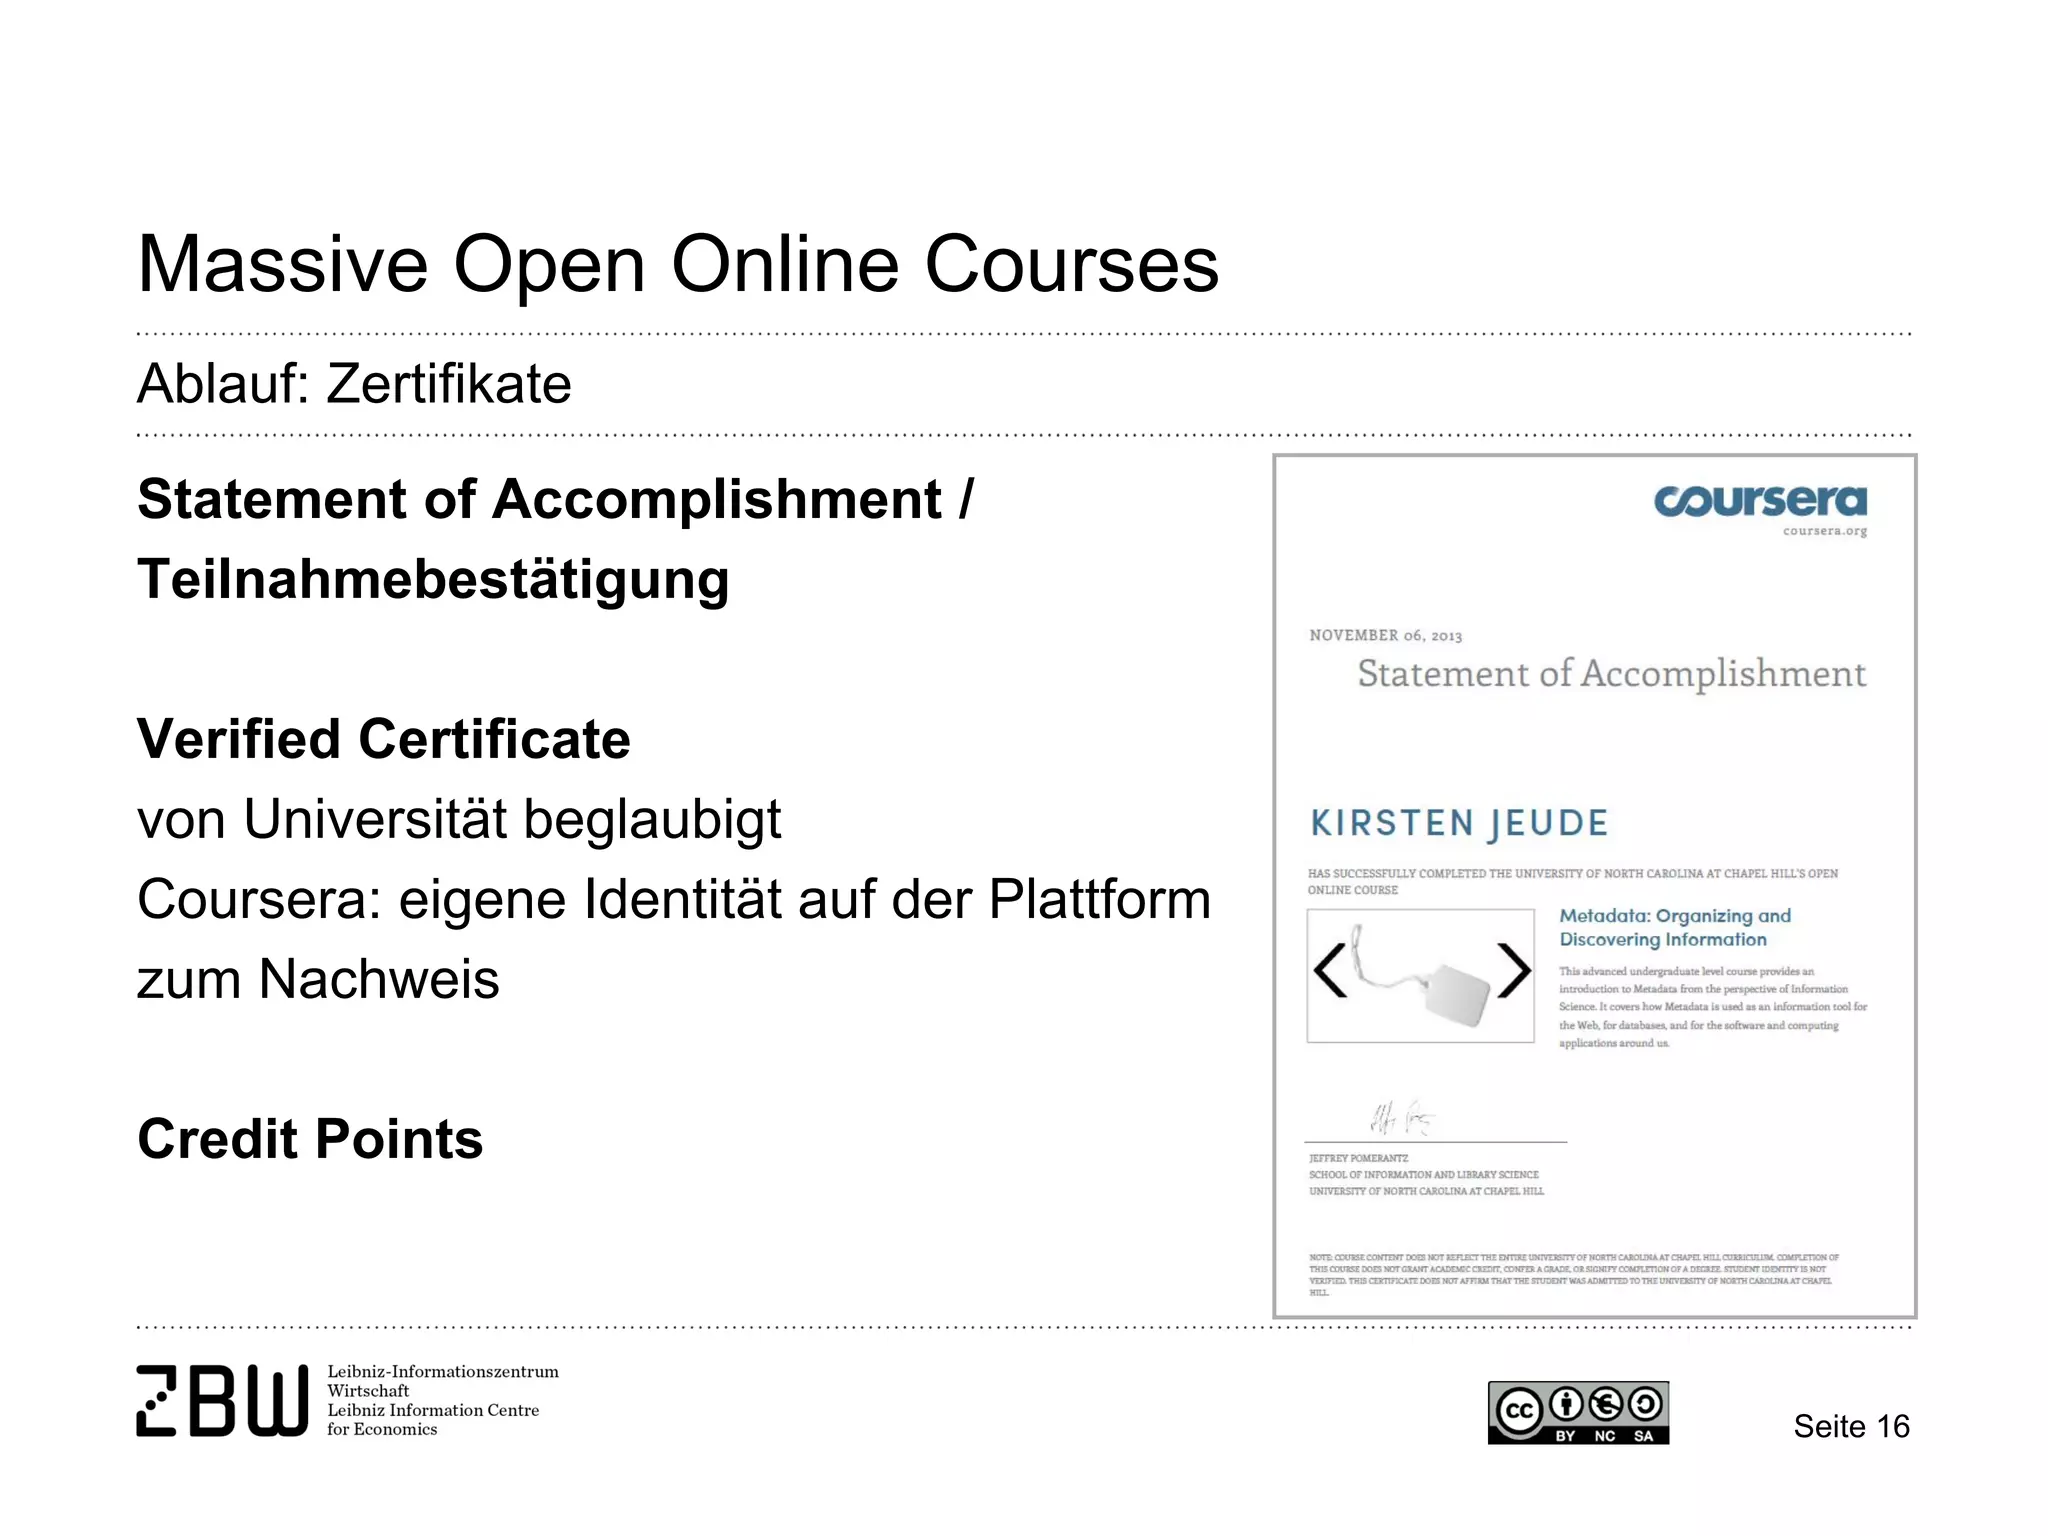Click 'for Economics' in the footer
This screenshot has width=2048, height=1536.
(382, 1429)
